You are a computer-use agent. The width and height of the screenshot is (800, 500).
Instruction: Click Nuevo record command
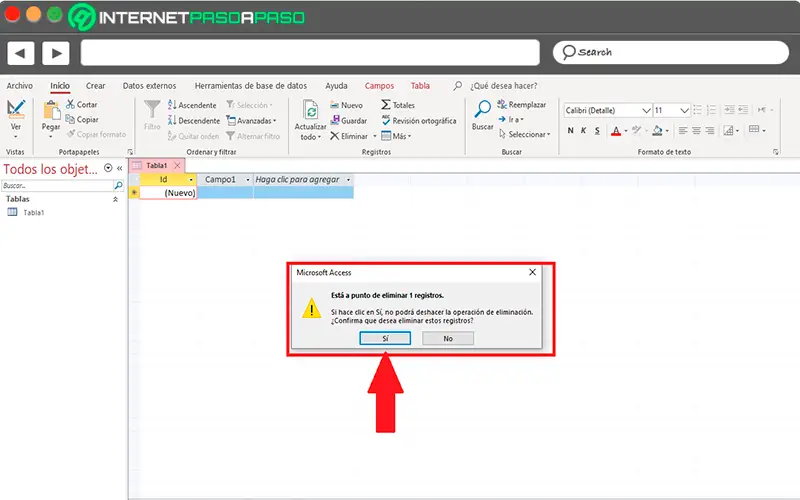tap(346, 105)
